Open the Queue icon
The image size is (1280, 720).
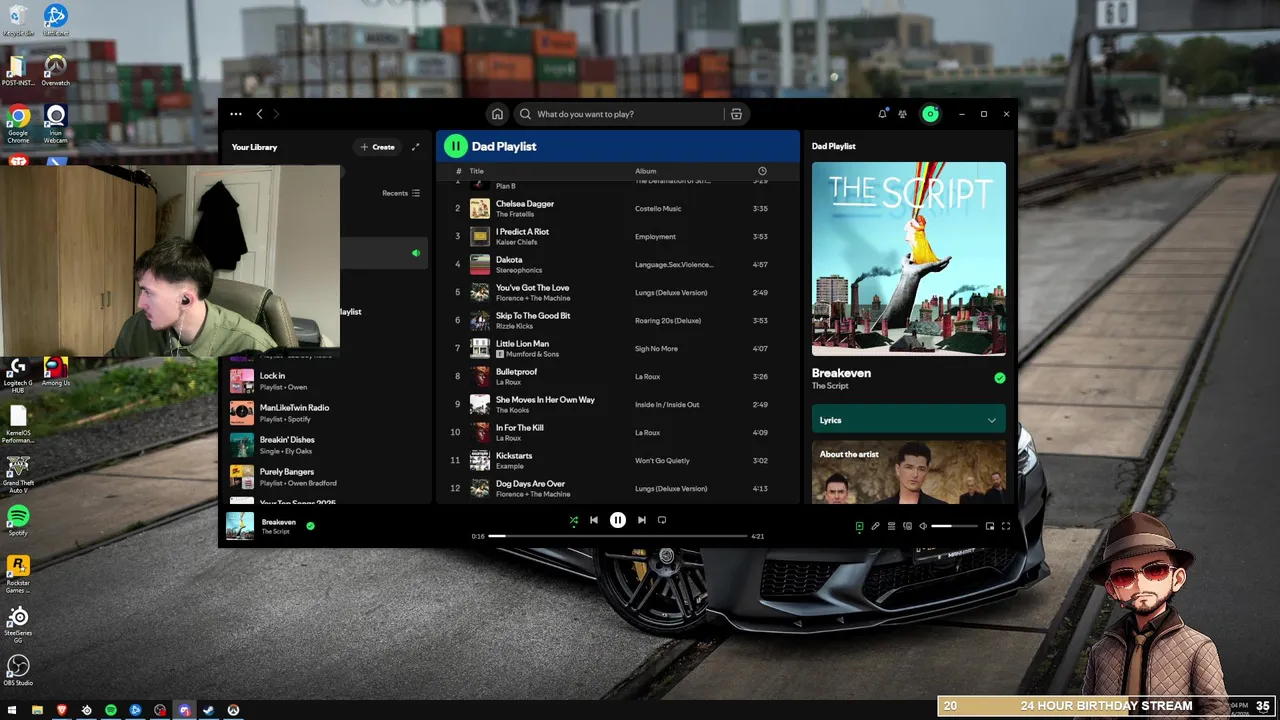891,526
